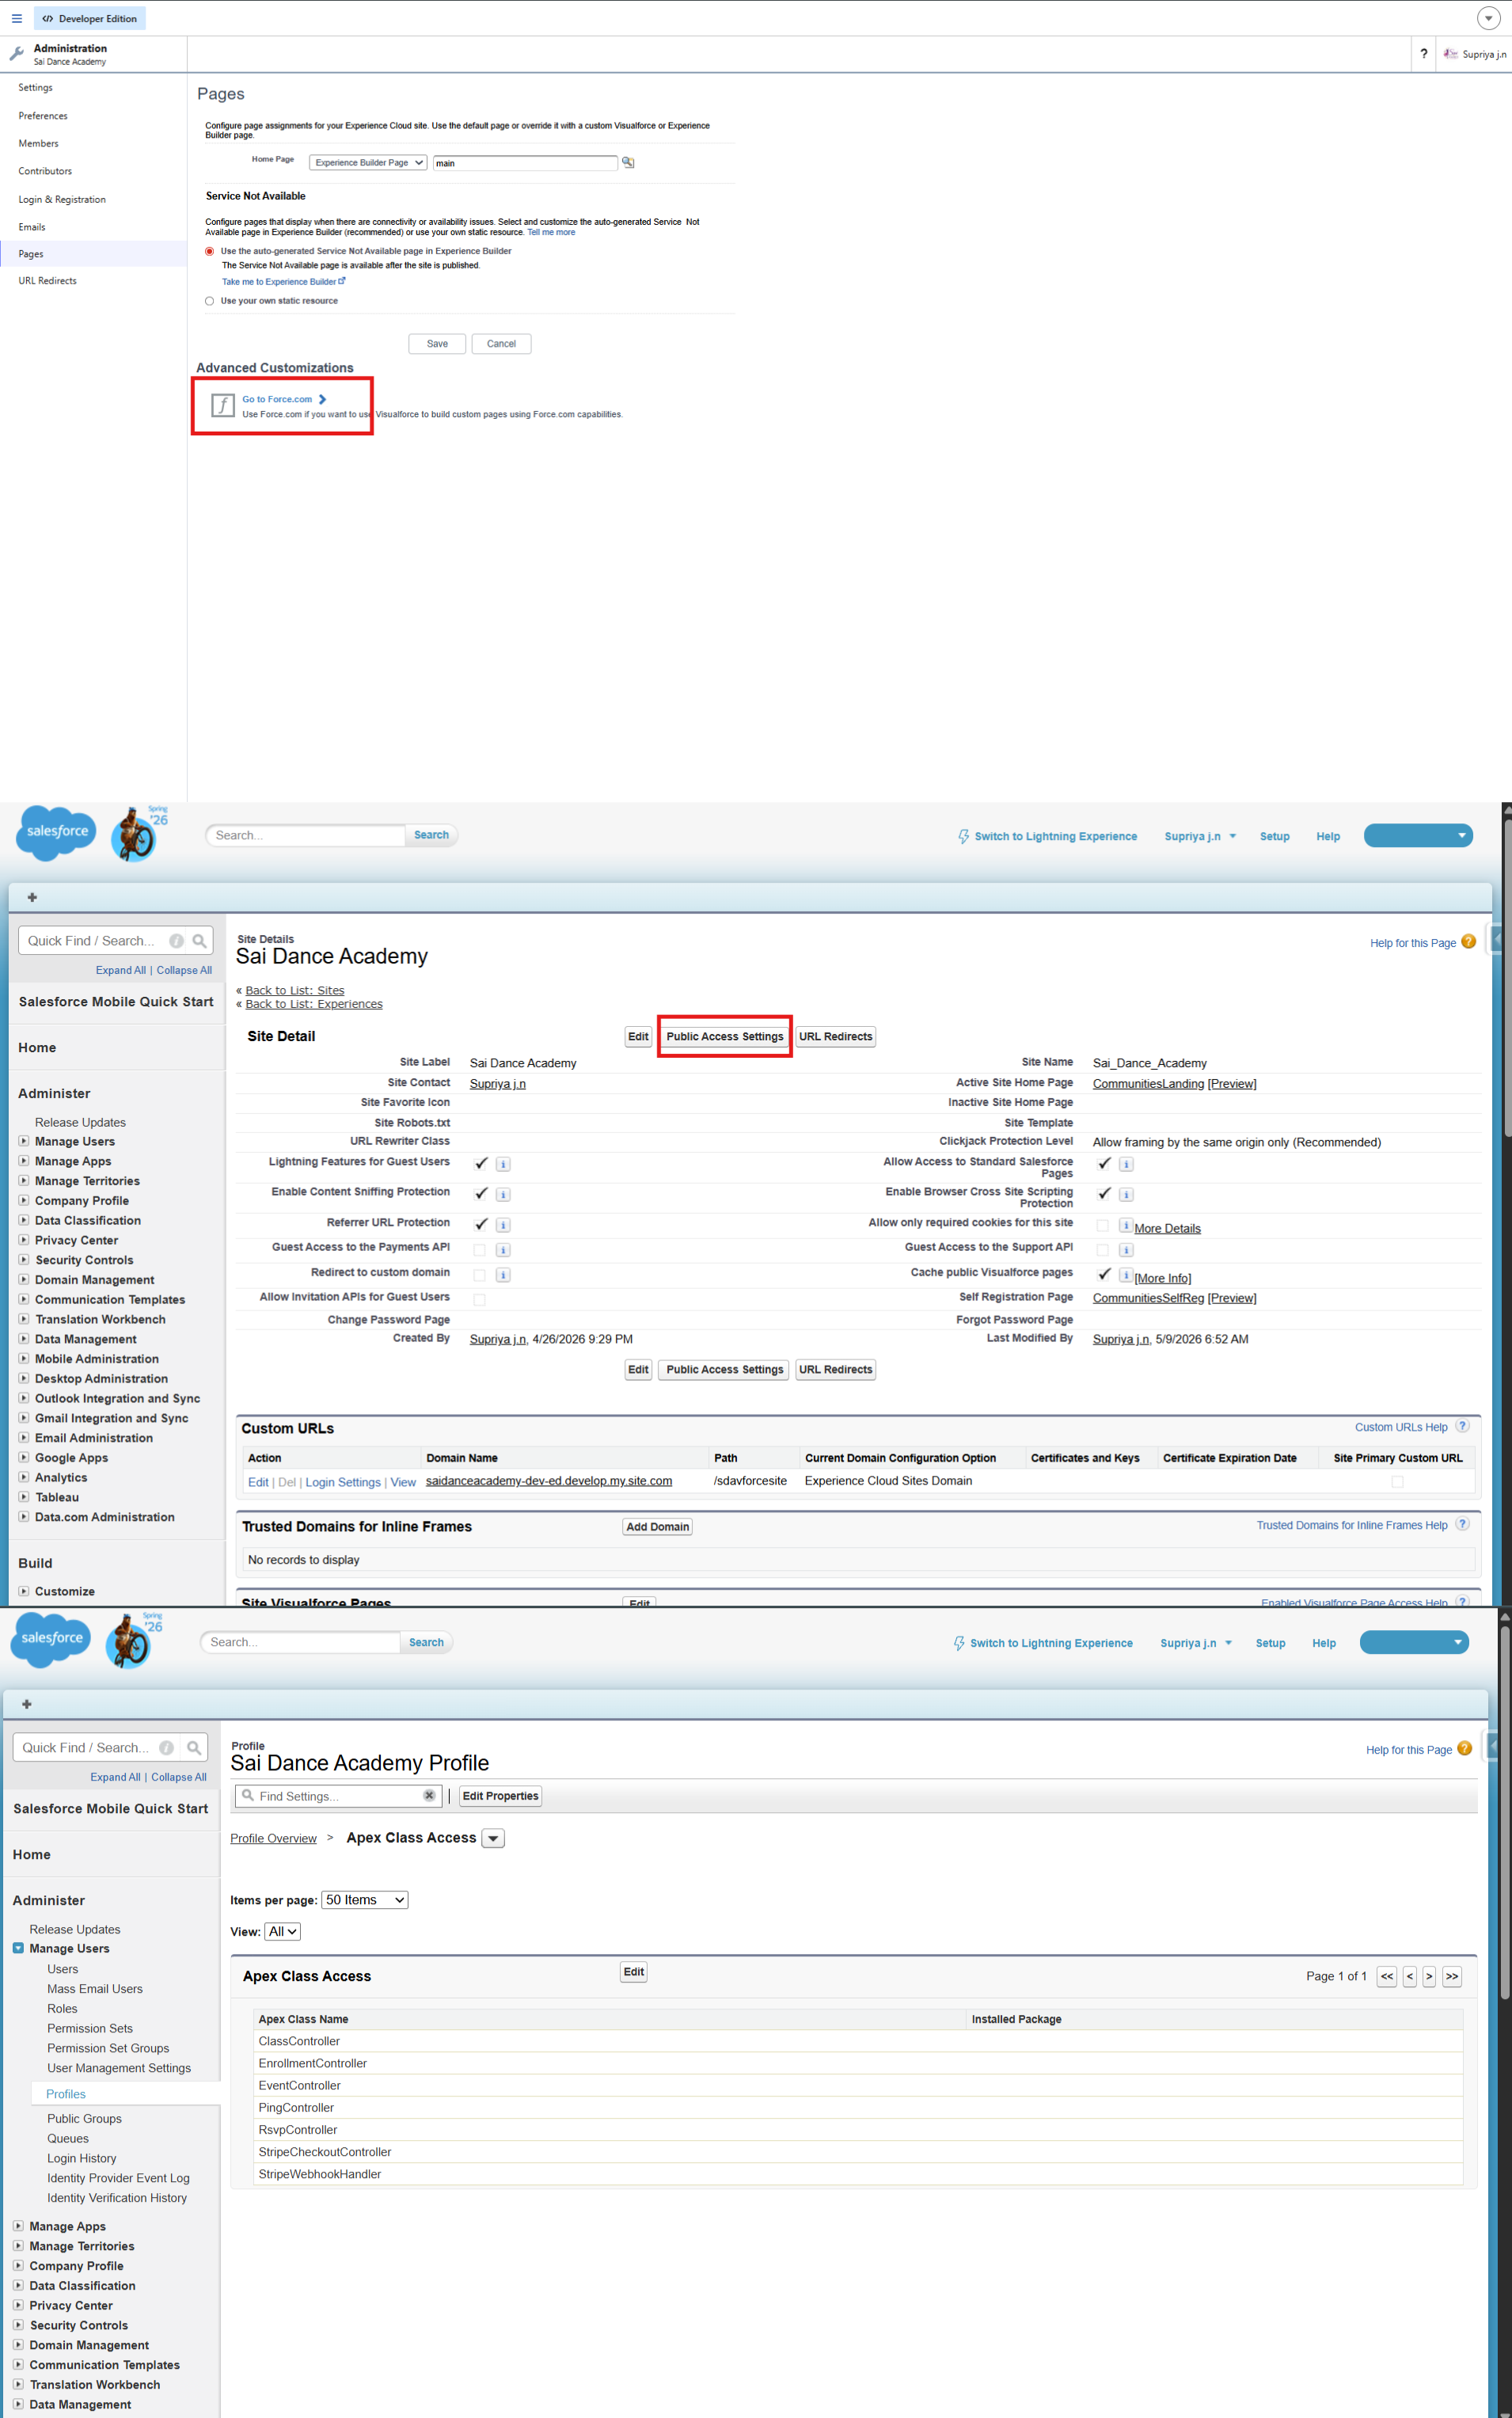Click Edit Properties button
The image size is (1512, 2418).
point(500,1796)
